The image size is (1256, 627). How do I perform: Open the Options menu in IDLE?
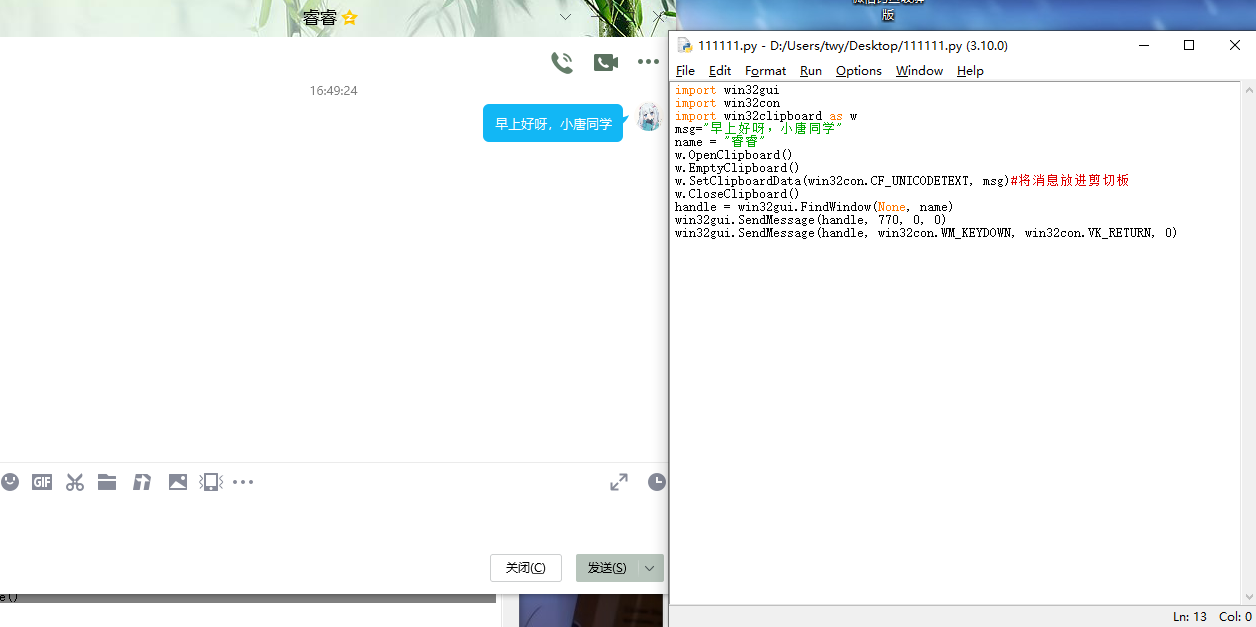coord(858,71)
